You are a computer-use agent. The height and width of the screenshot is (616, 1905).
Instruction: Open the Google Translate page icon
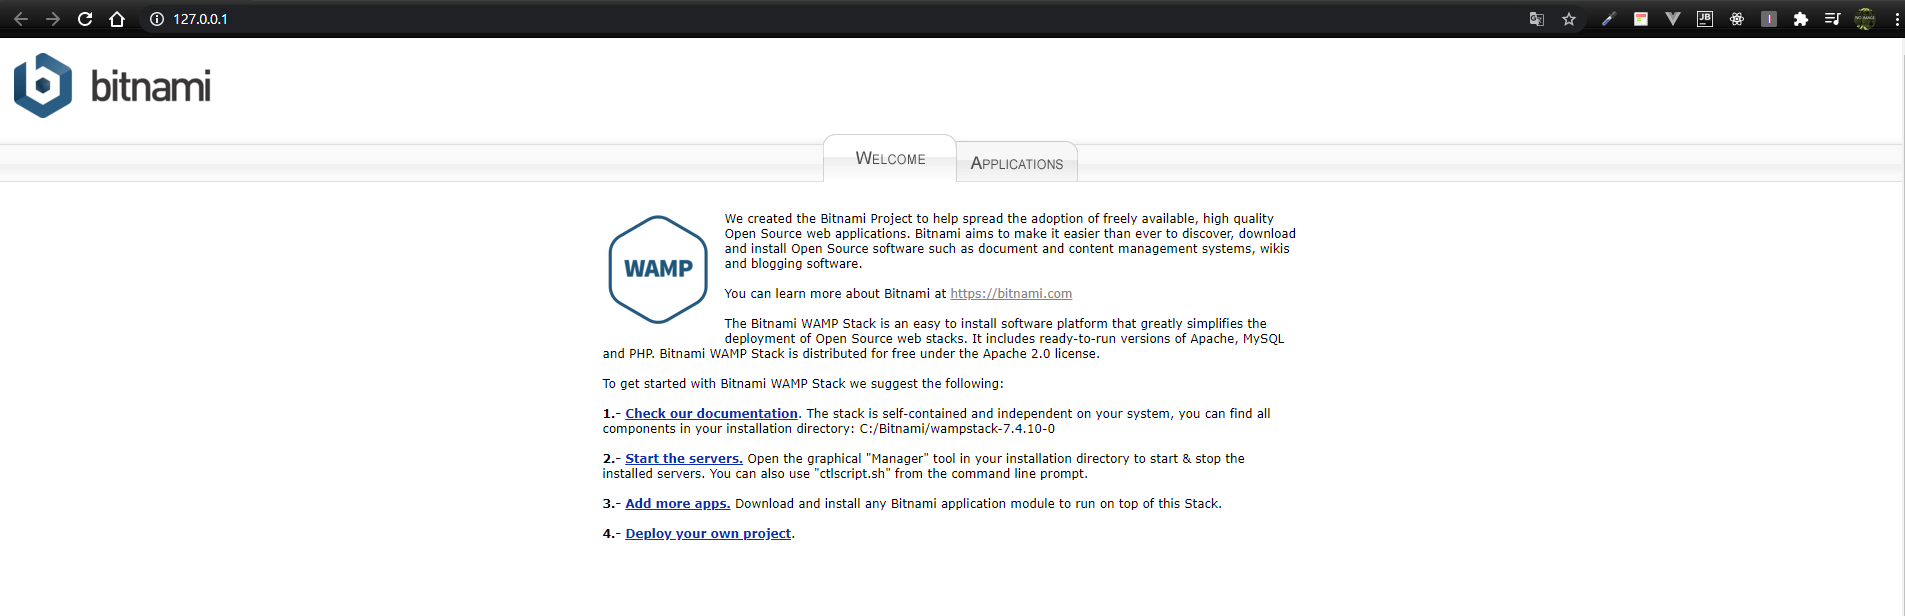click(x=1537, y=19)
